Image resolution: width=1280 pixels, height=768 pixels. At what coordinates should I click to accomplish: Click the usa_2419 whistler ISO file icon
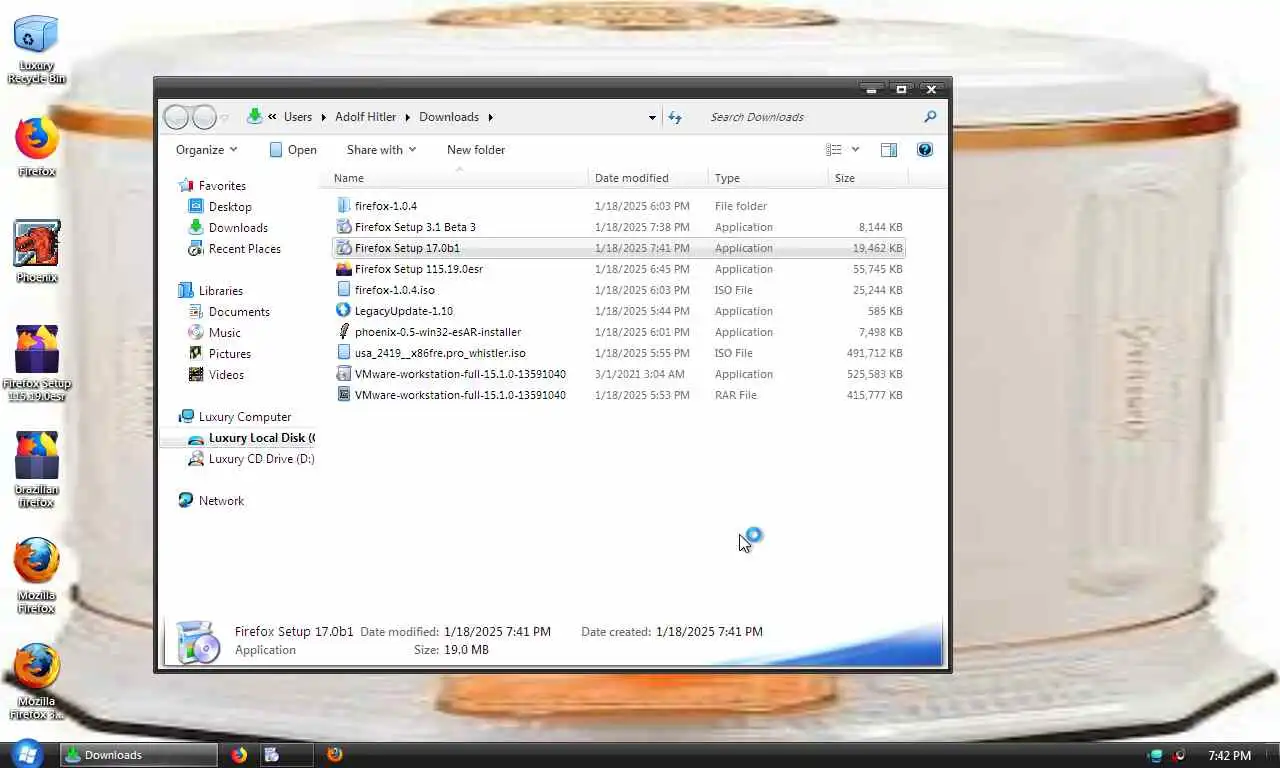tap(344, 353)
